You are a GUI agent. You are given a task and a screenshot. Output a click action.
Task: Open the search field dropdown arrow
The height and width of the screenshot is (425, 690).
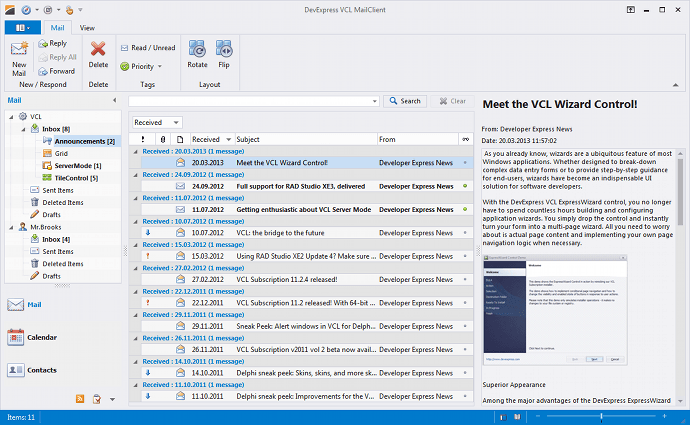[374, 101]
